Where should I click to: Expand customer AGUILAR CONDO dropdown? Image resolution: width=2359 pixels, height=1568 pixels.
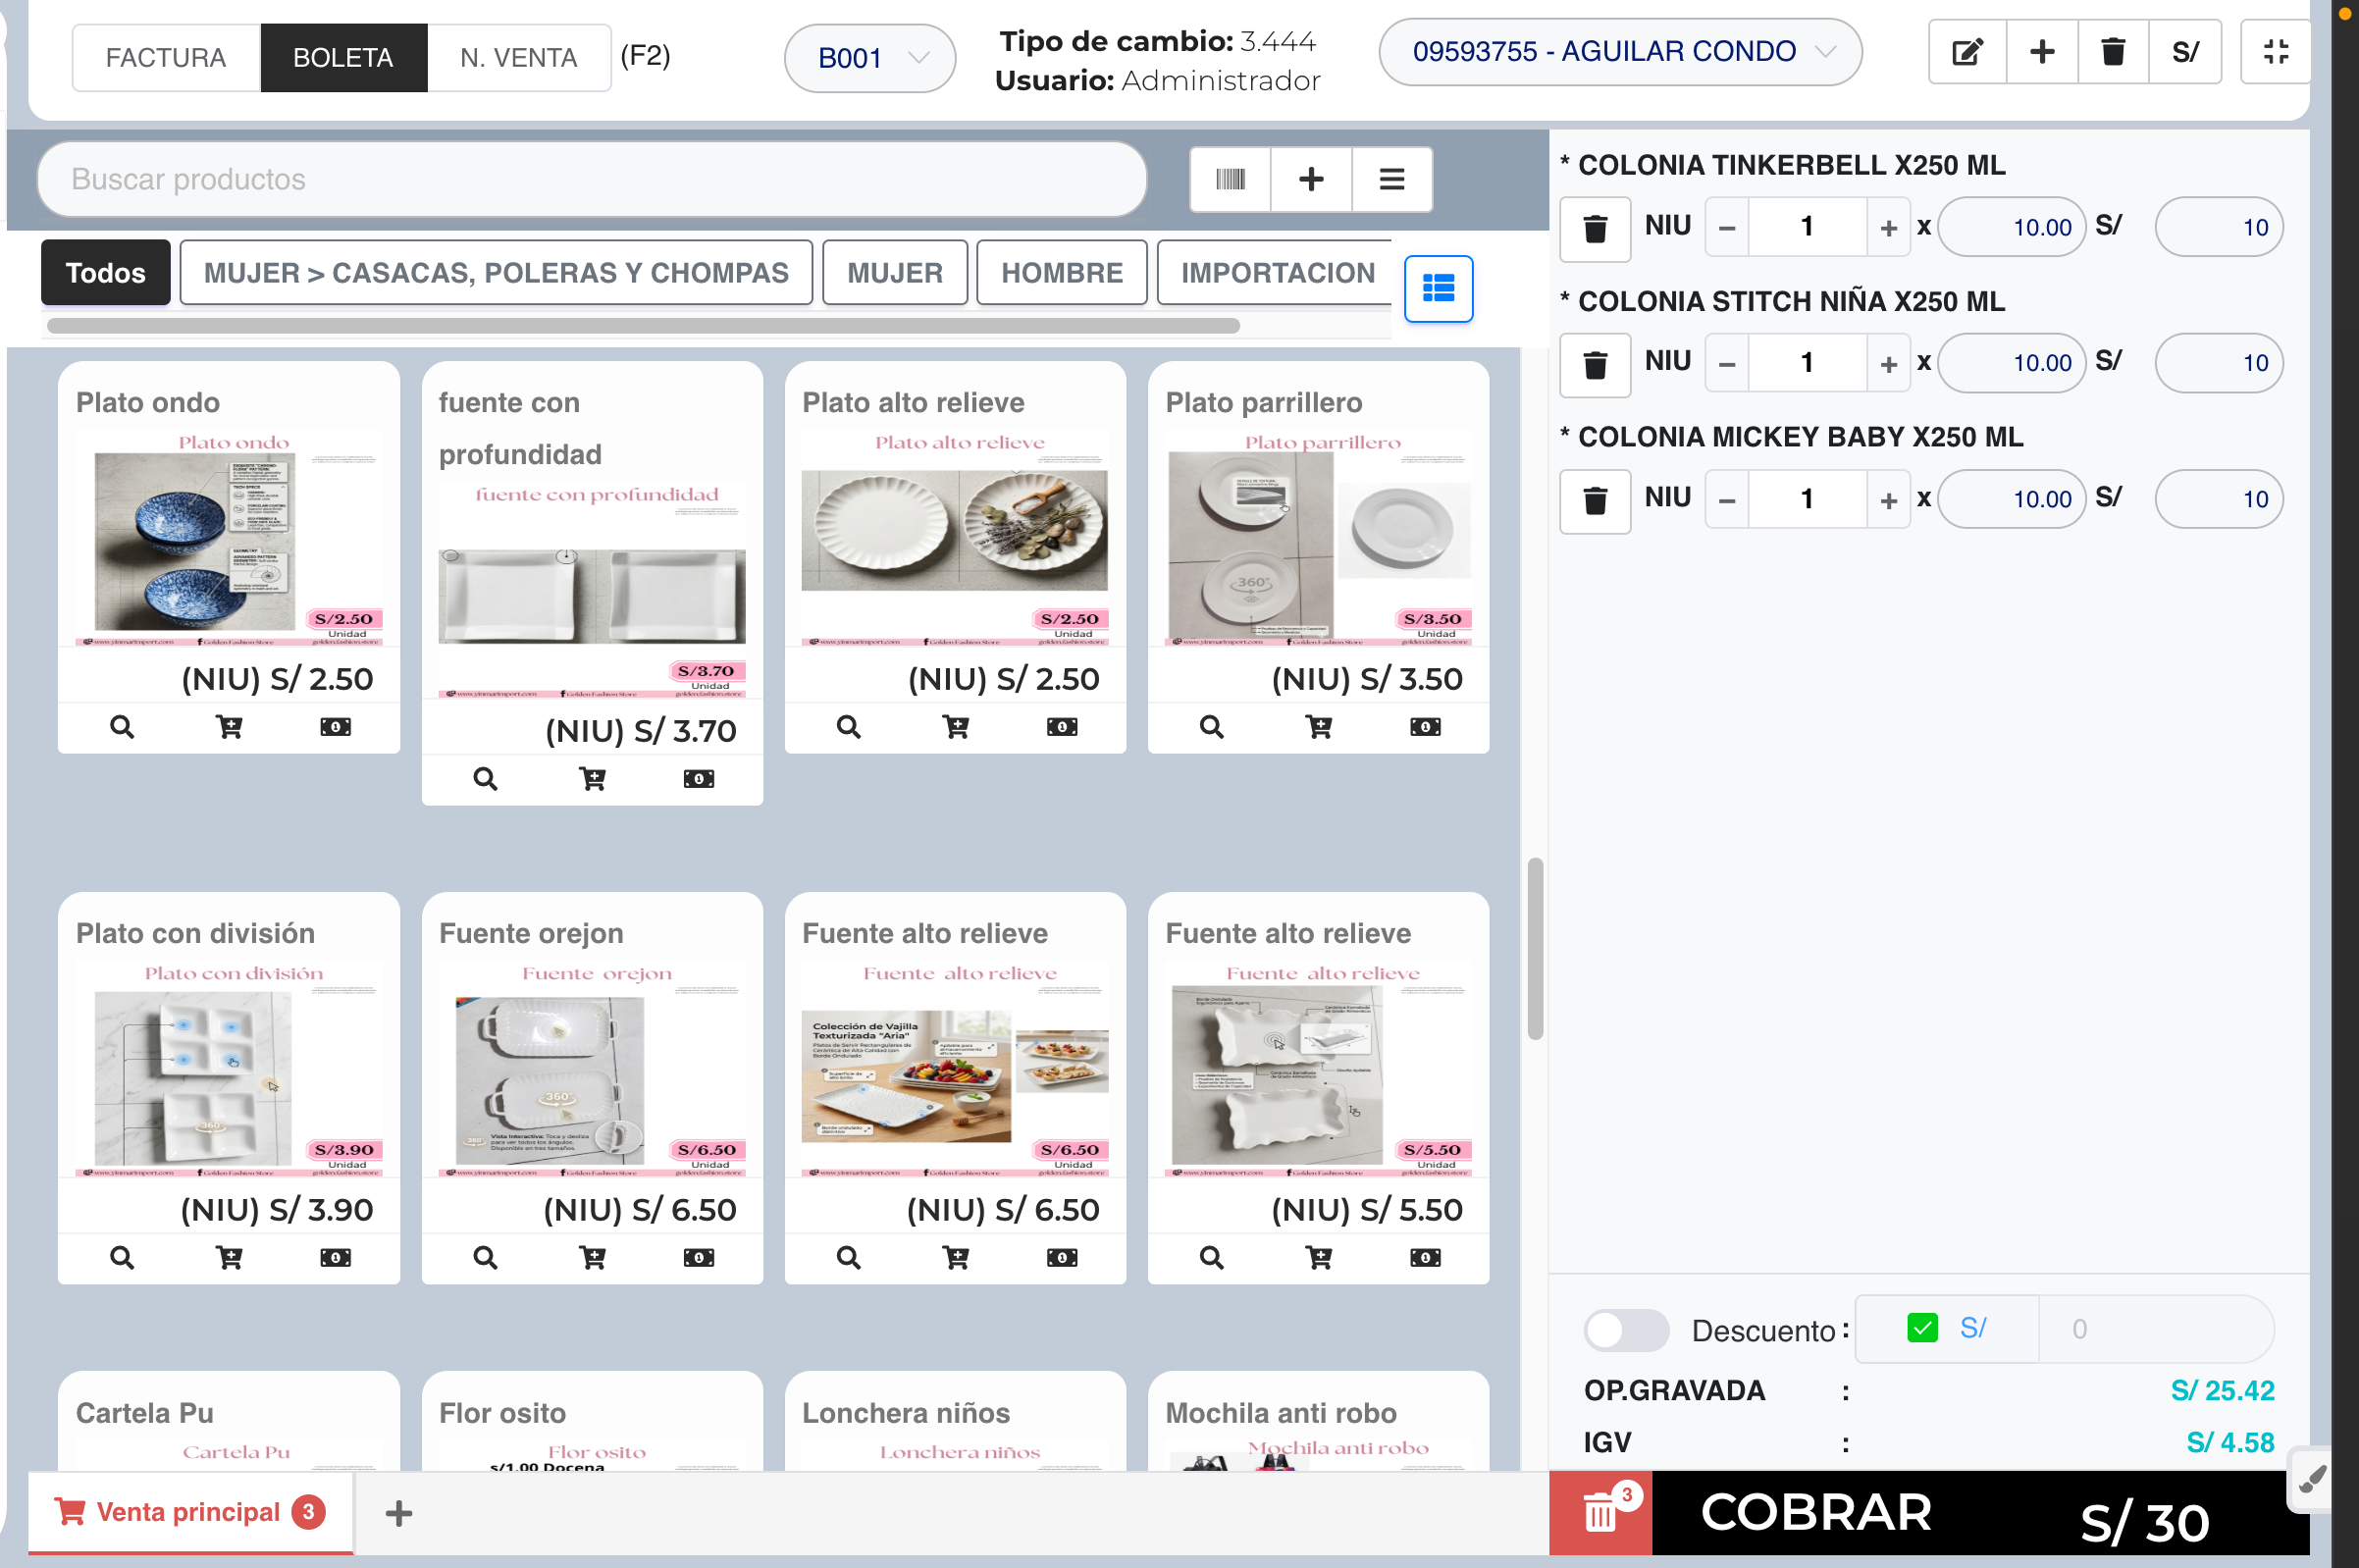(1619, 52)
